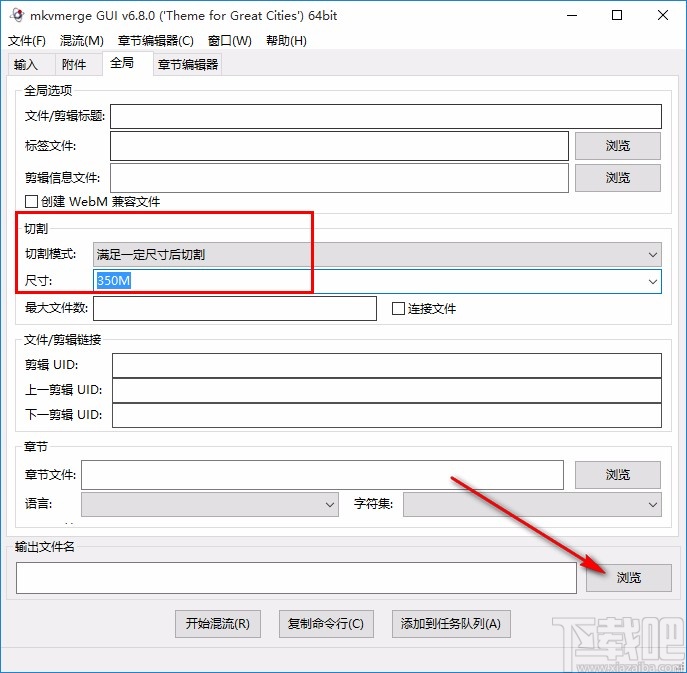Close the mkvmerge GUI window
The width and height of the screenshot is (687, 673).
click(x=662, y=15)
